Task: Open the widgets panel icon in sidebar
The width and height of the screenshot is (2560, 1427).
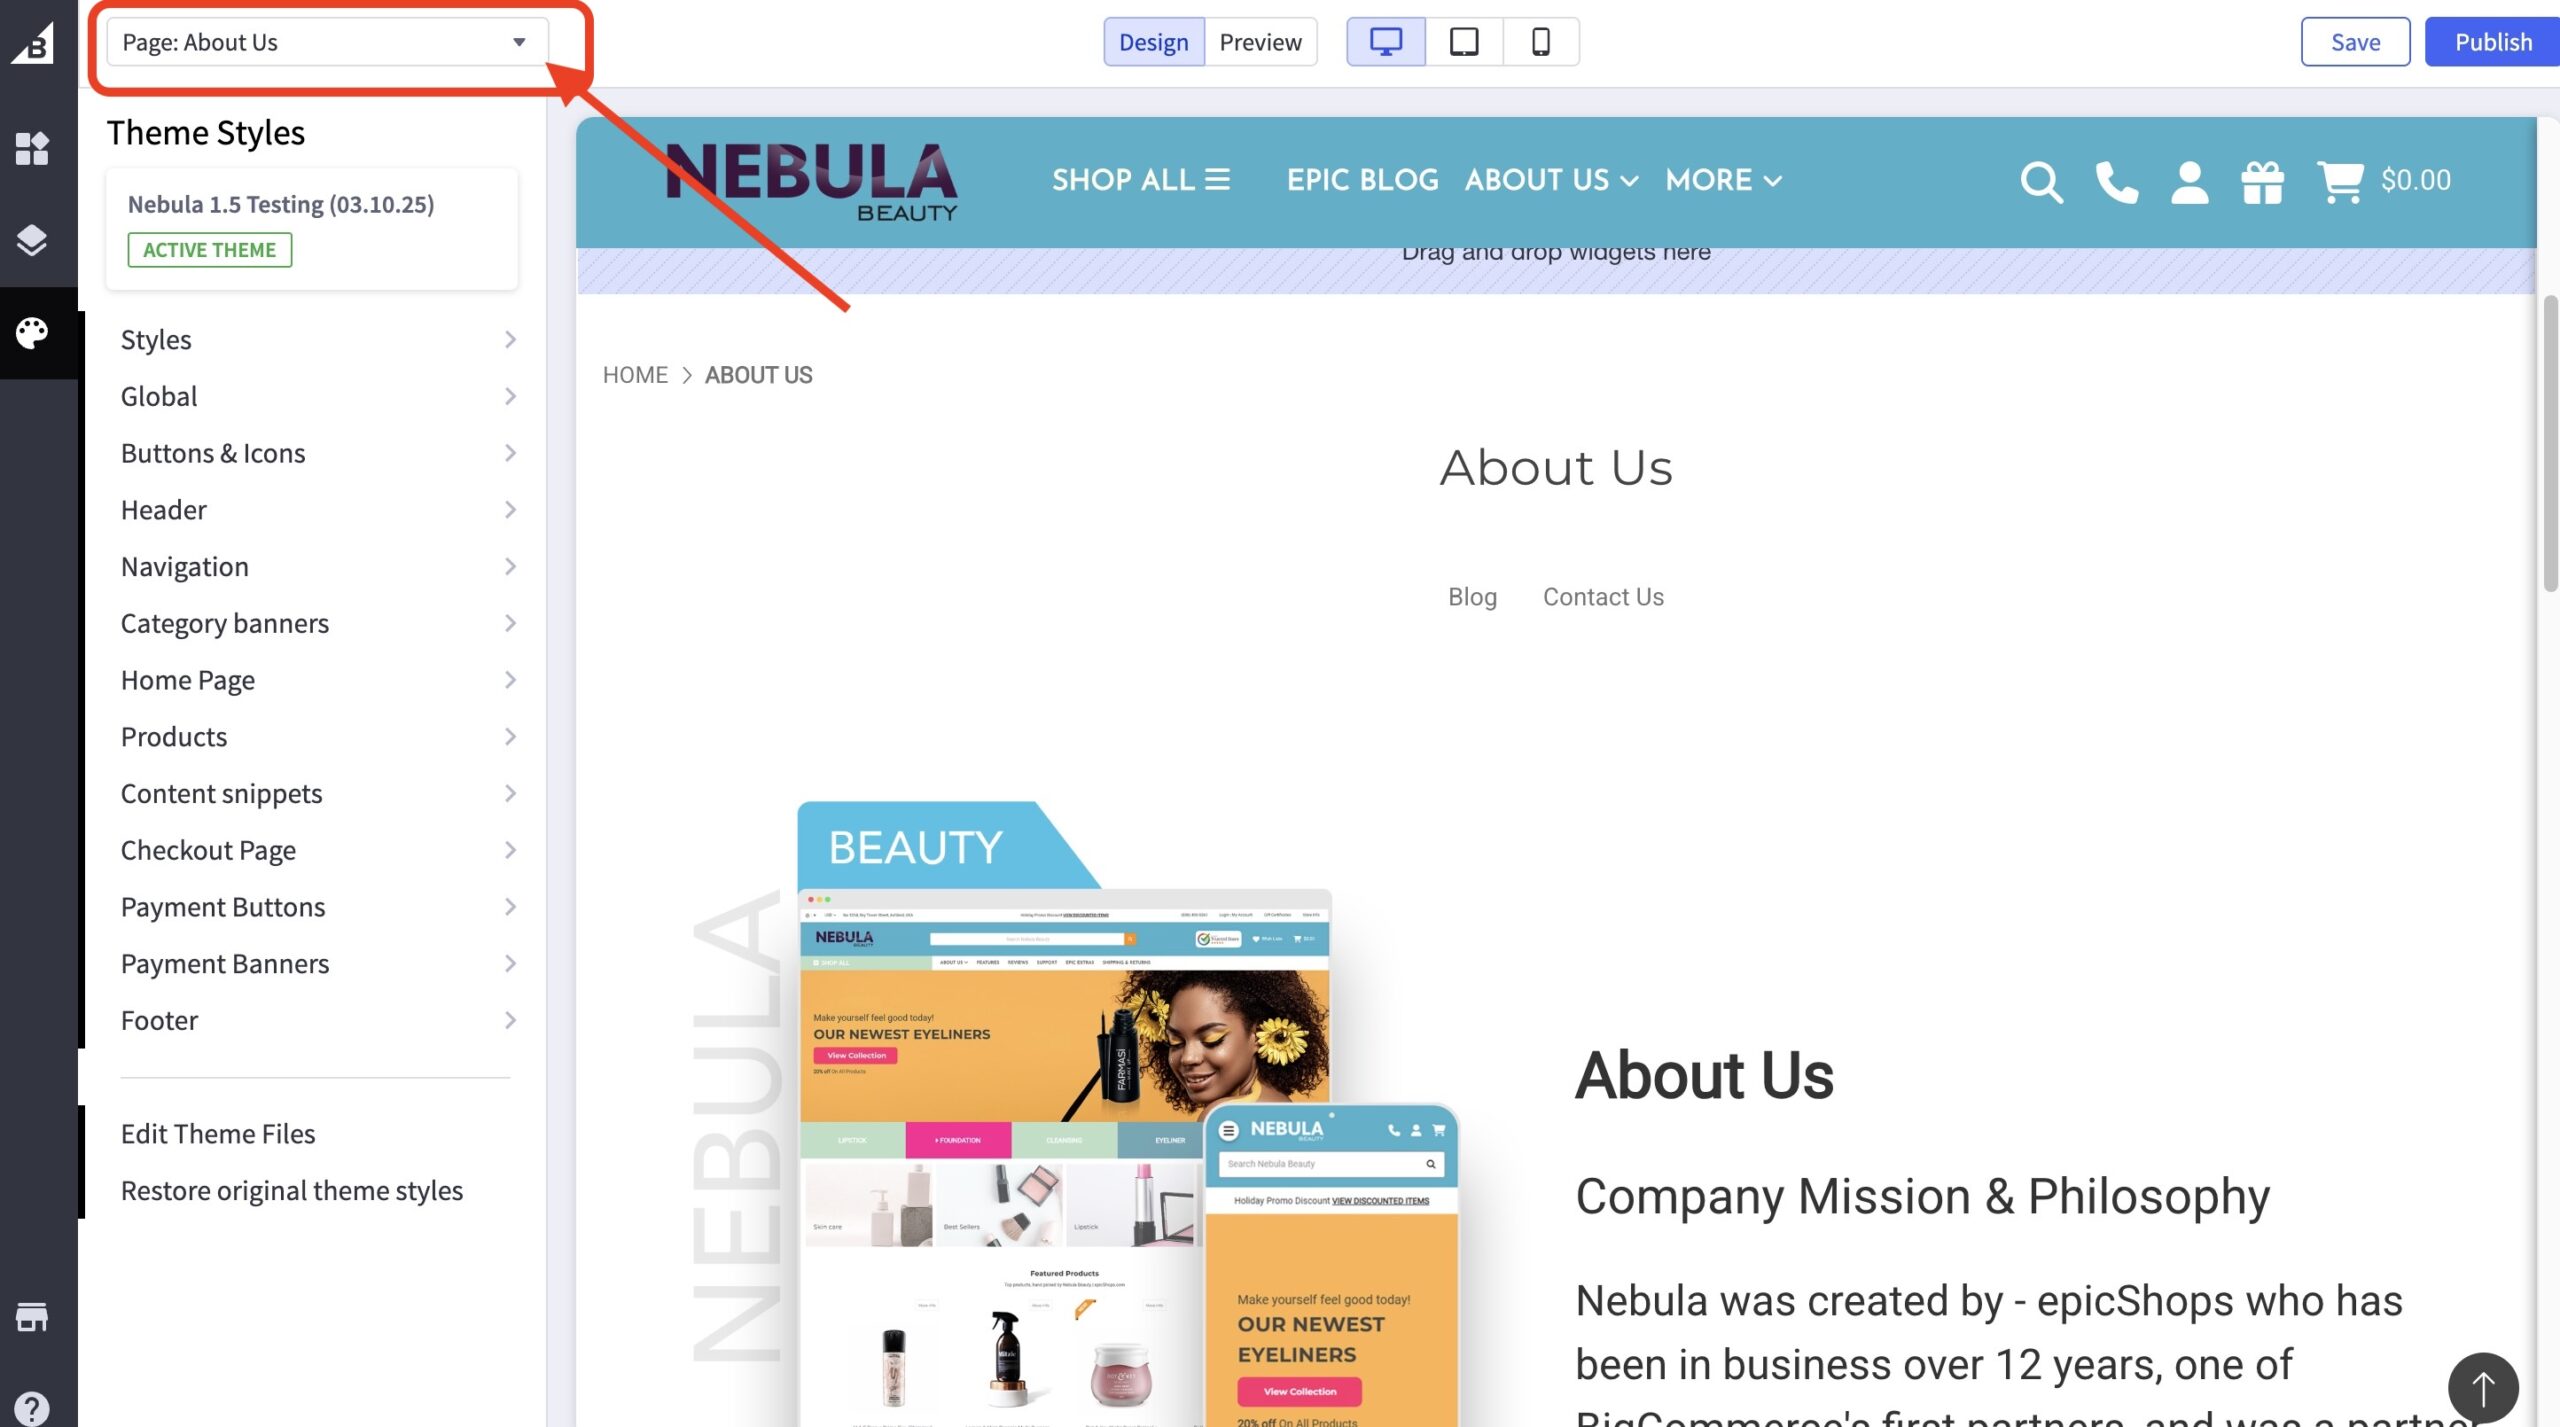Action: pos(32,148)
